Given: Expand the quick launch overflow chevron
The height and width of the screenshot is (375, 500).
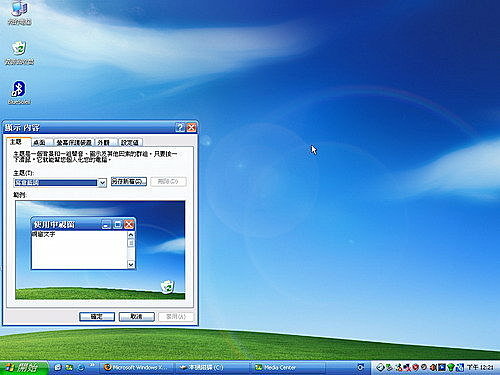Looking at the screenshot, I should coord(92,365).
